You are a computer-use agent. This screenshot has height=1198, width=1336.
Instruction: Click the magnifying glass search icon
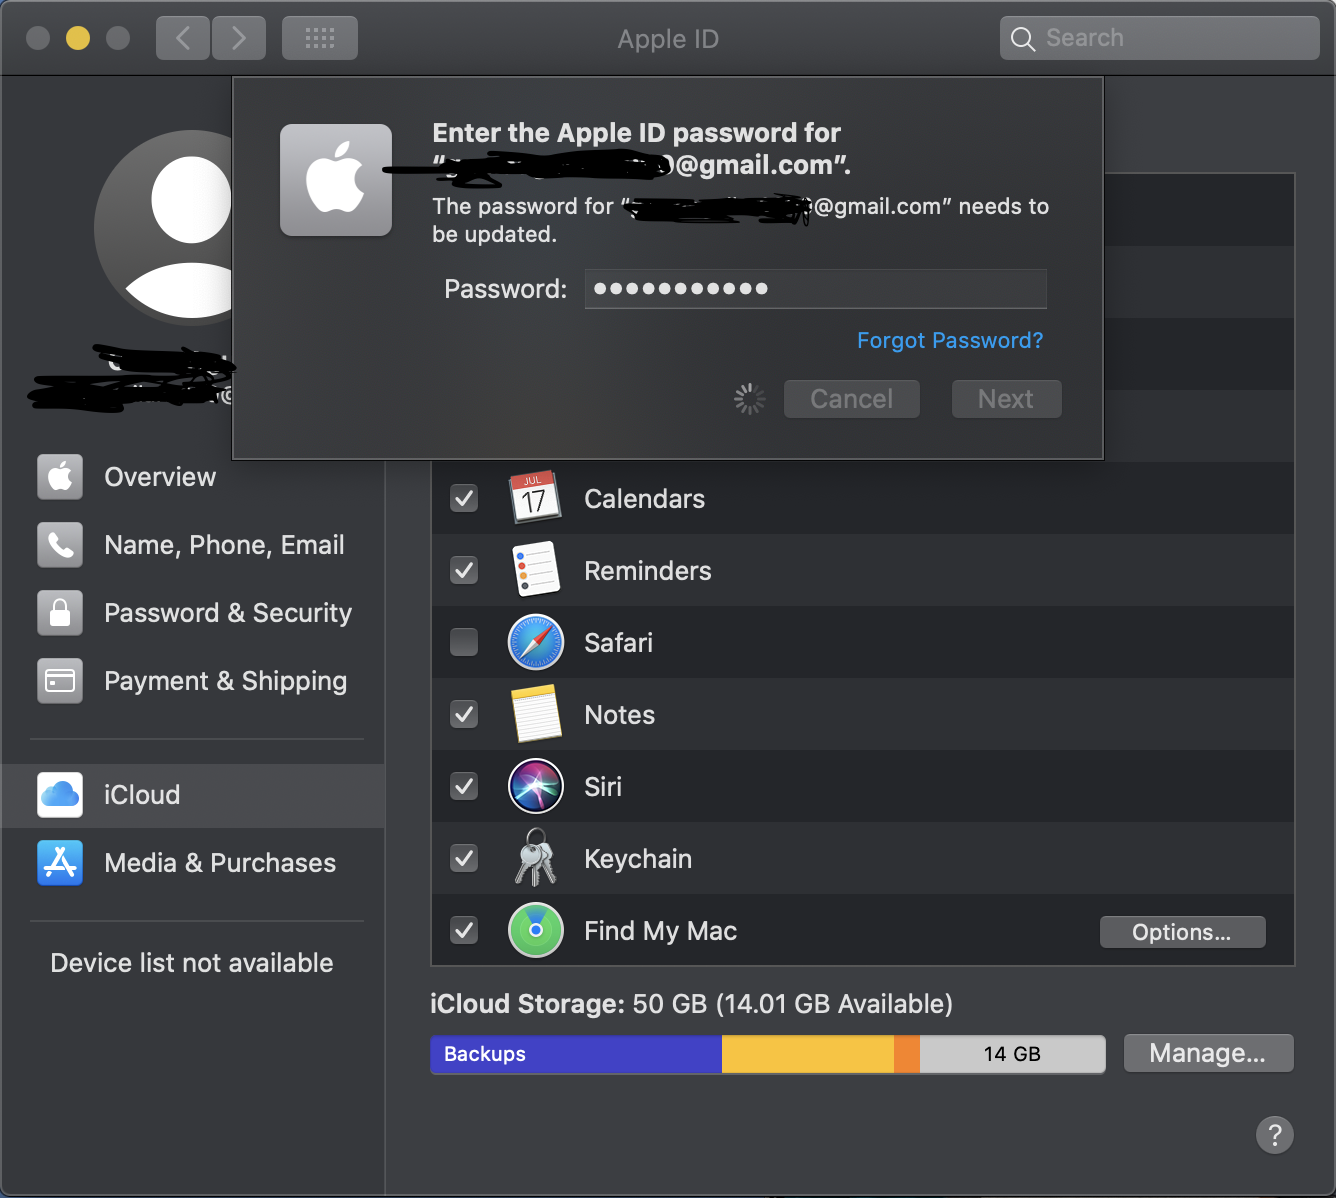click(1023, 39)
